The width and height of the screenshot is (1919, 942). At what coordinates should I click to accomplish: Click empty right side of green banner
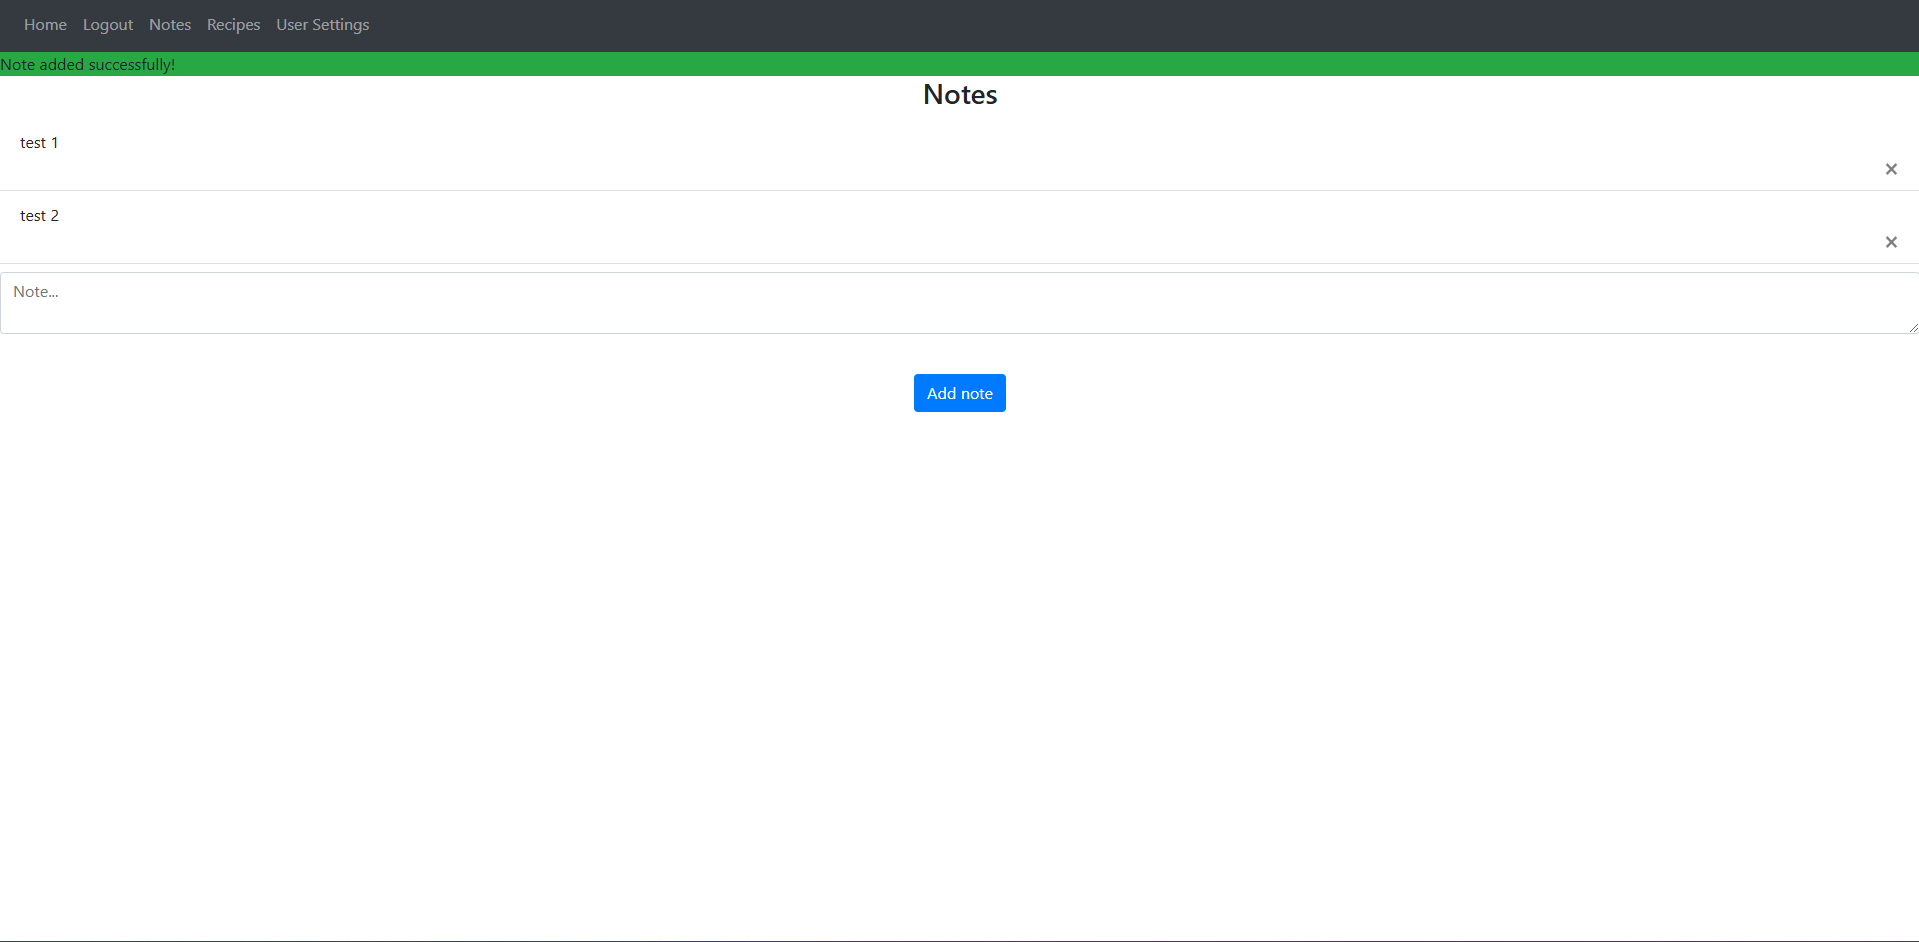(1400, 65)
